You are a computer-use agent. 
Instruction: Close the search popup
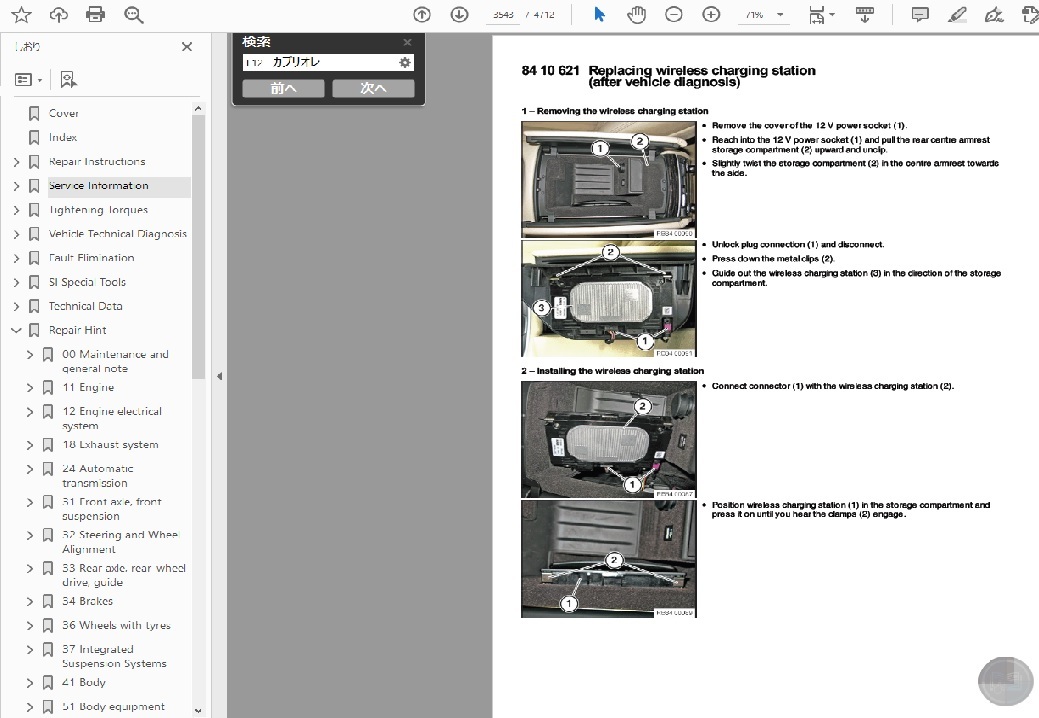click(408, 42)
